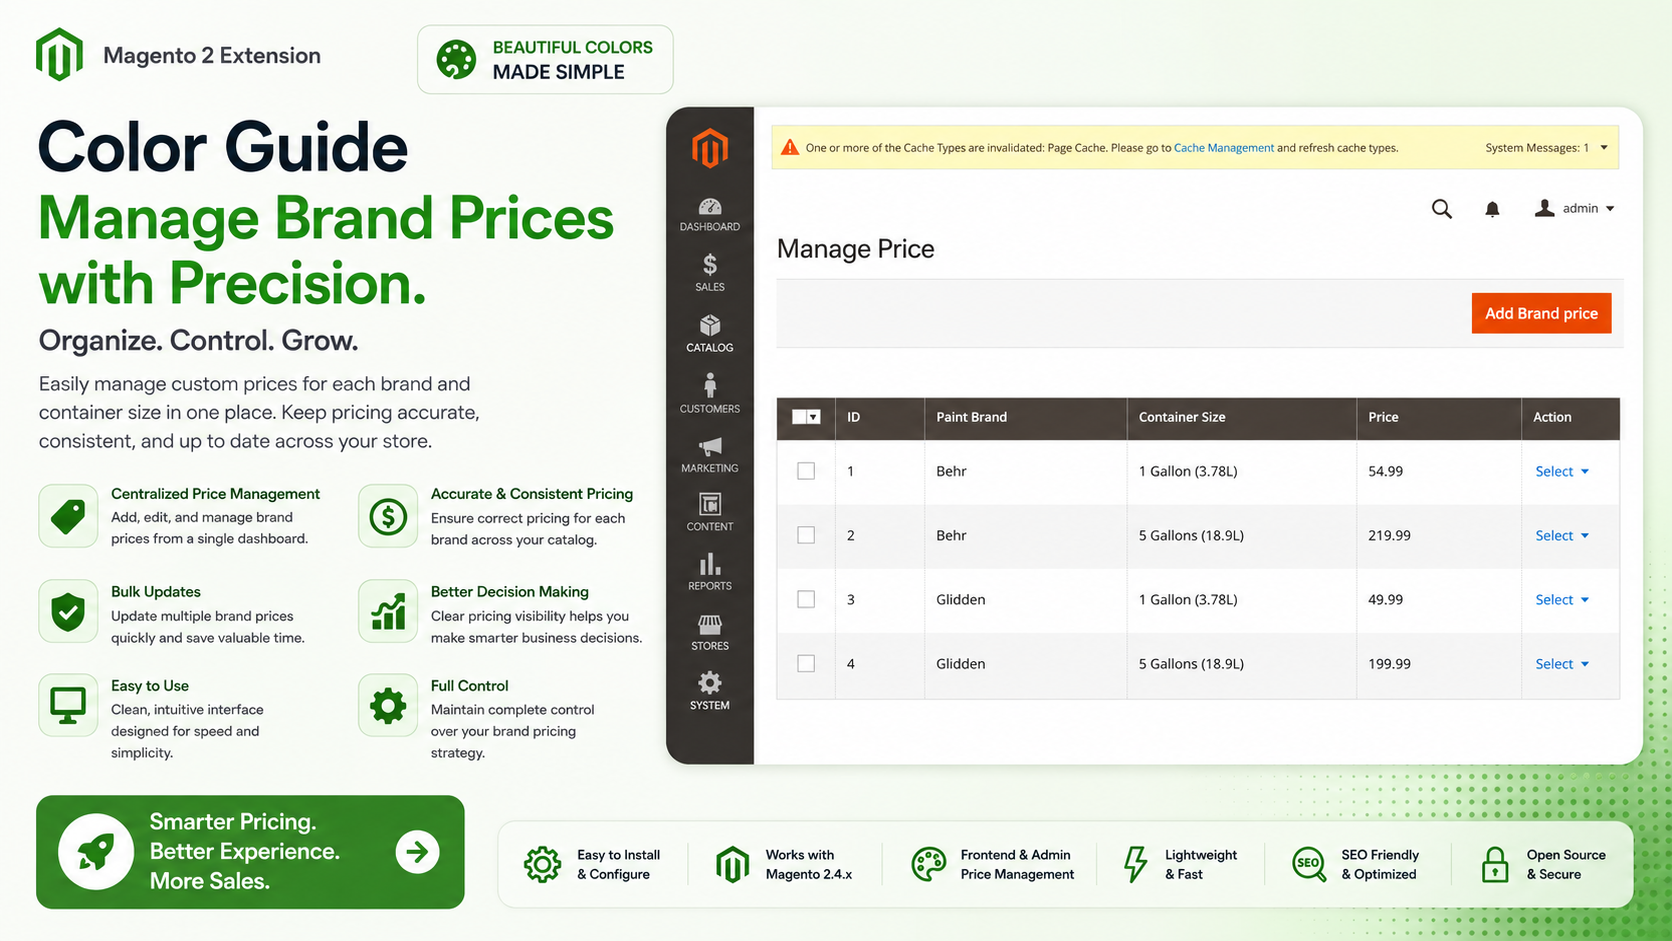Click the Magento icon beside Works with Magento 2.4.x
Viewport: 1672px width, 941px height.
tap(732, 864)
